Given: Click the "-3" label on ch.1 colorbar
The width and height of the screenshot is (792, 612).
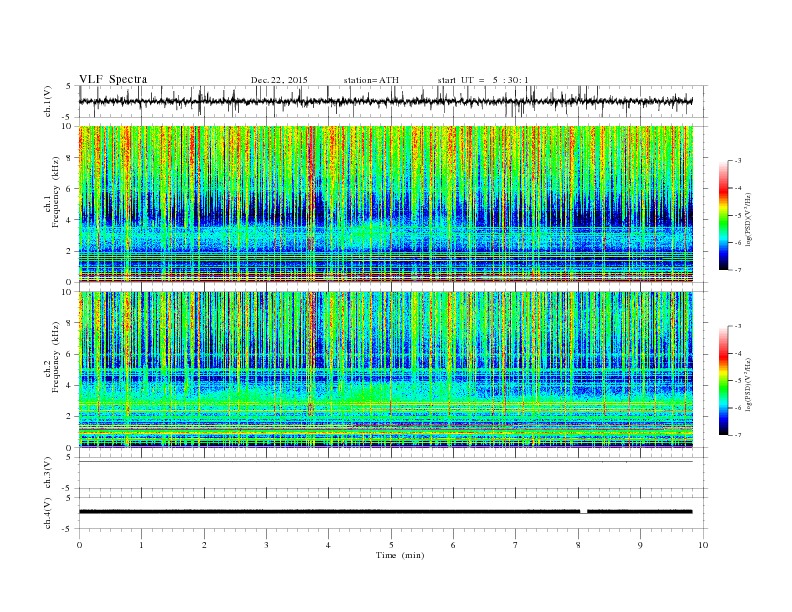Looking at the screenshot, I should point(737,161).
